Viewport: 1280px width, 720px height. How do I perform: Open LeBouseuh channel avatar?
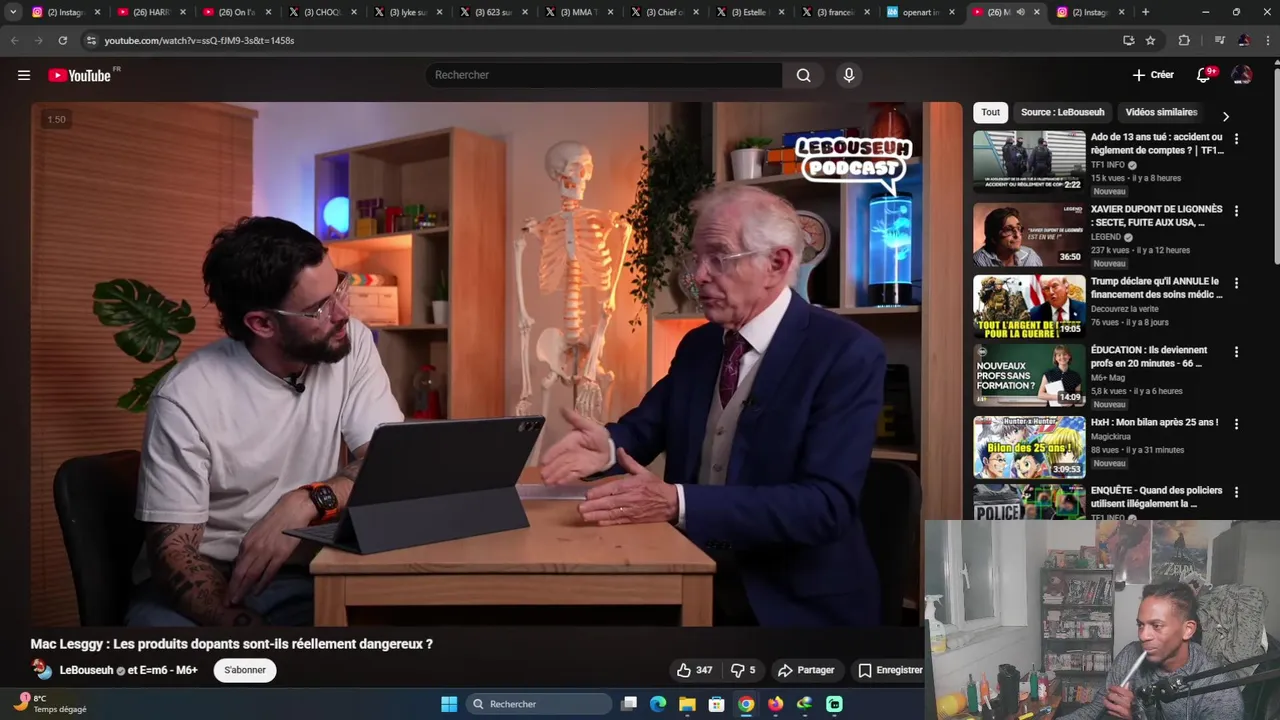click(42, 670)
